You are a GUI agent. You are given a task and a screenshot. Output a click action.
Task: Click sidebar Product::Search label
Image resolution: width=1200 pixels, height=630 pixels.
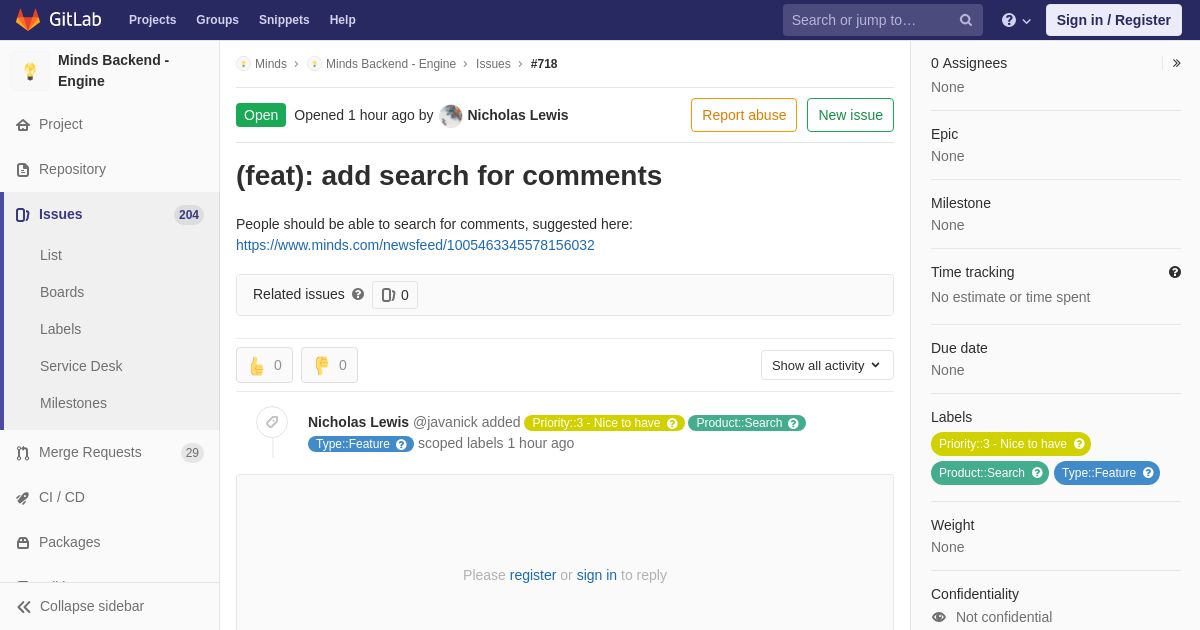pos(990,473)
